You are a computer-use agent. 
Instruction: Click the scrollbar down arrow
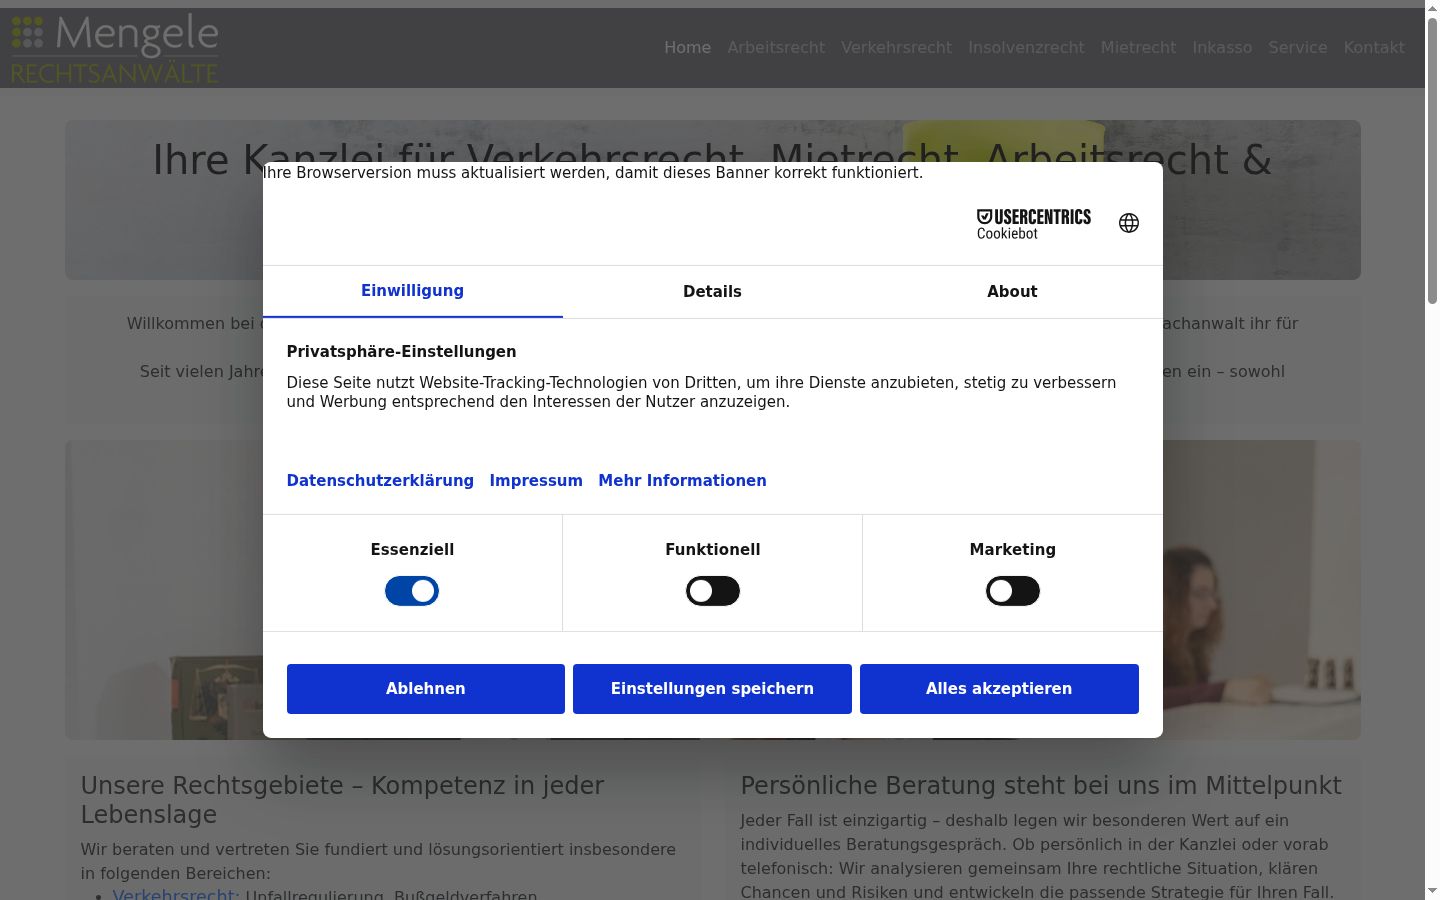coord(1432,891)
